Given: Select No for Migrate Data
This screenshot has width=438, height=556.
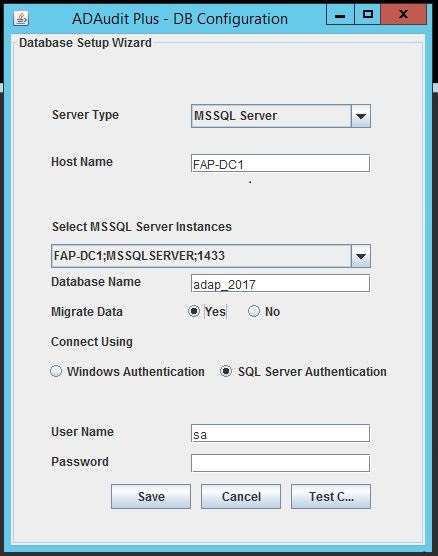Looking at the screenshot, I should point(254,311).
